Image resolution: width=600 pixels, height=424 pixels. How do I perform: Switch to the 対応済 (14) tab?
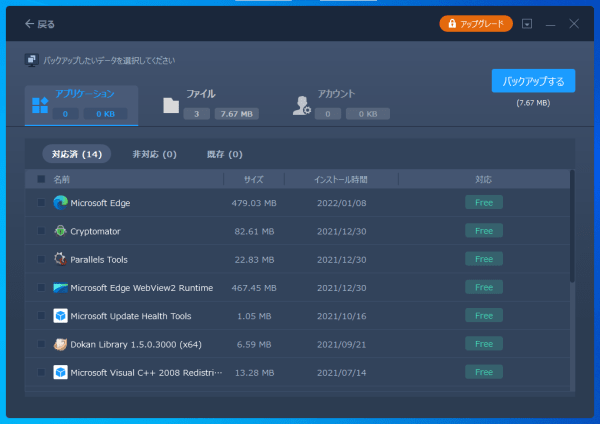pyautogui.click(x=77, y=154)
